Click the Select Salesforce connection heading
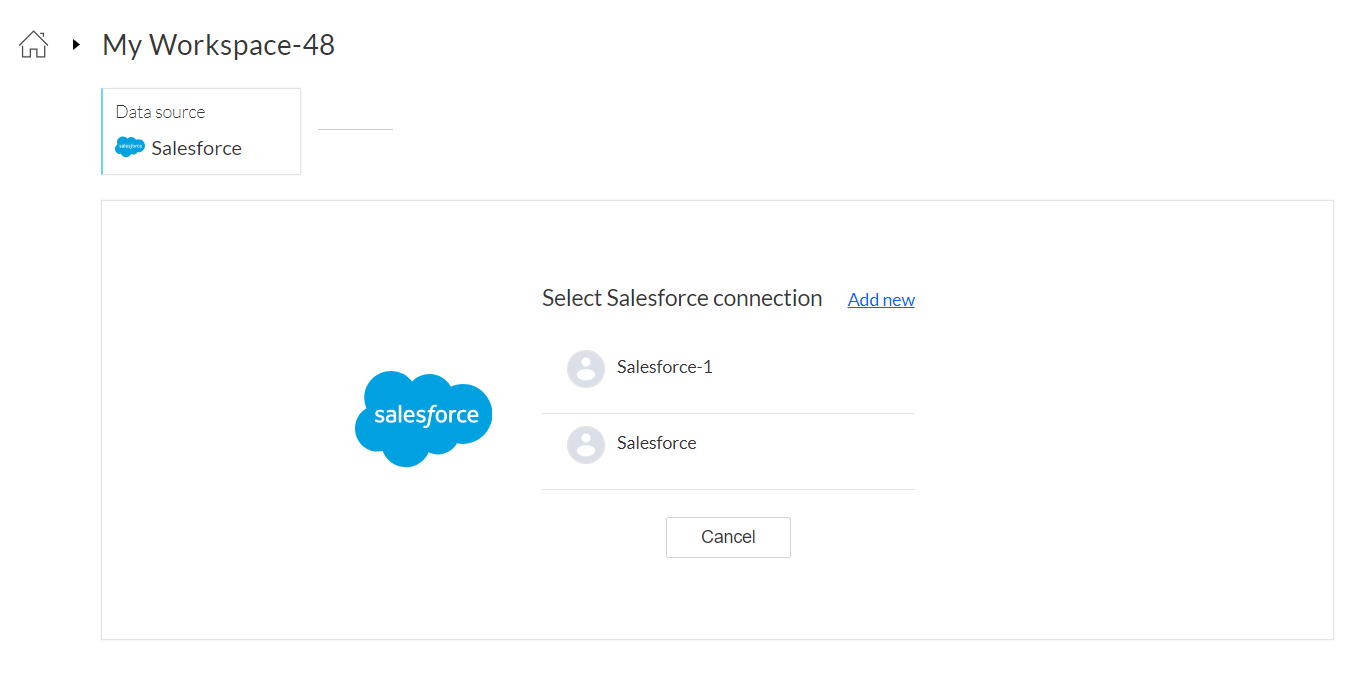 (x=682, y=298)
